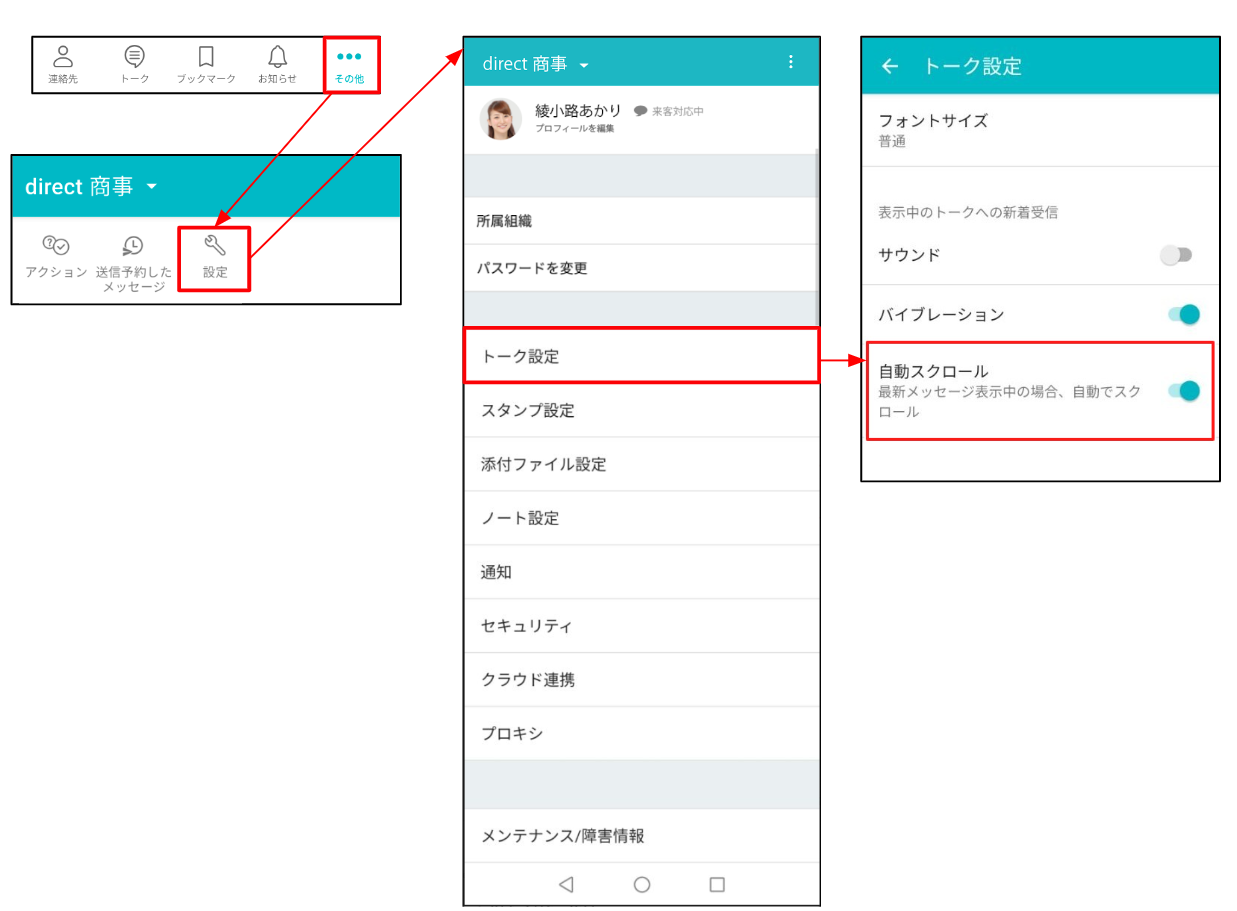Click the 綾小路あかり name text
1237x911 pixels.
click(x=578, y=110)
